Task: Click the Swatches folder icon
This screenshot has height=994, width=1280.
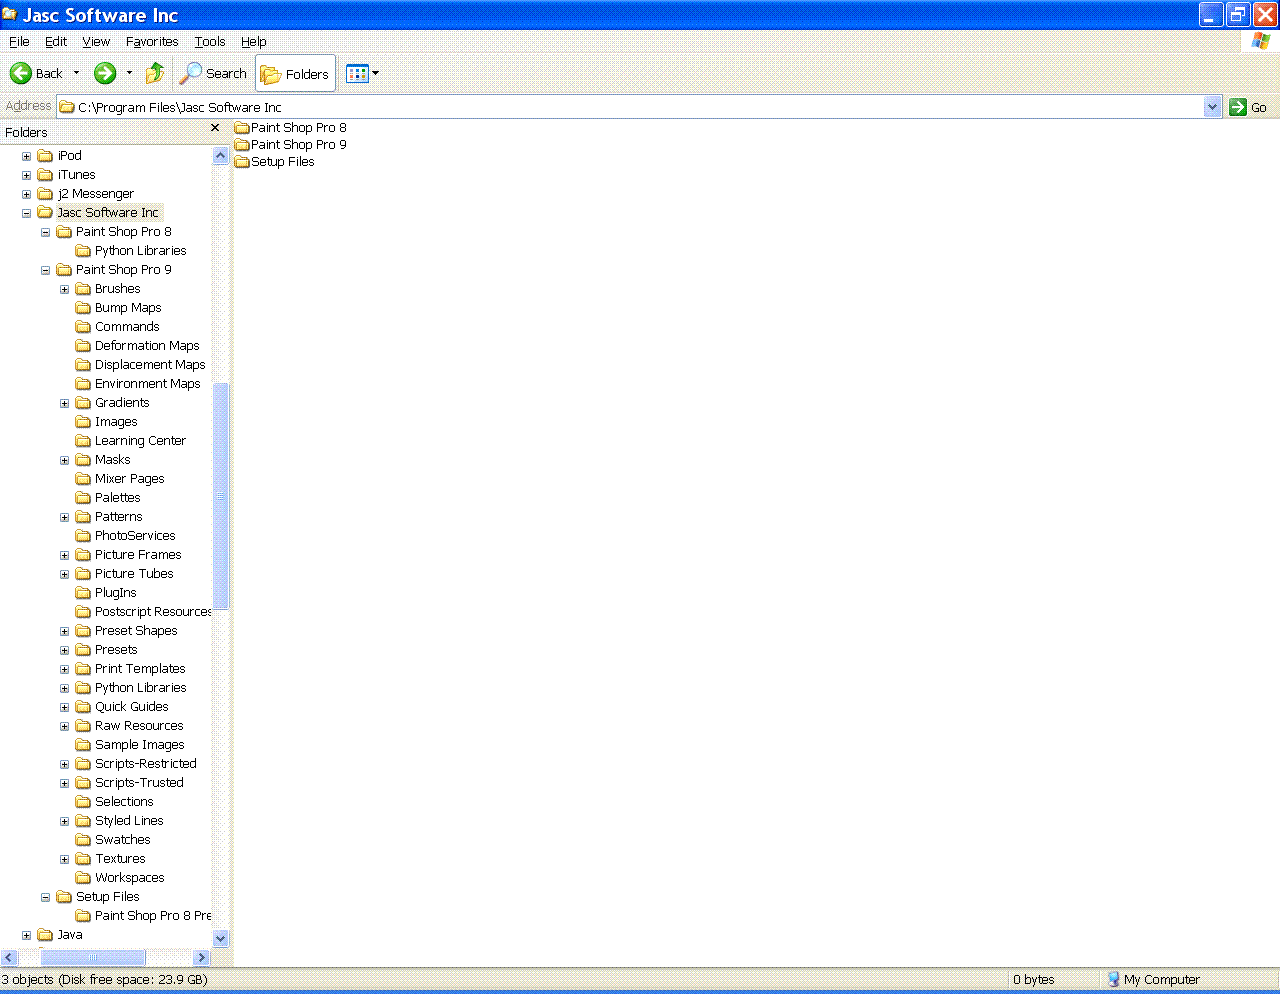Action: (83, 840)
